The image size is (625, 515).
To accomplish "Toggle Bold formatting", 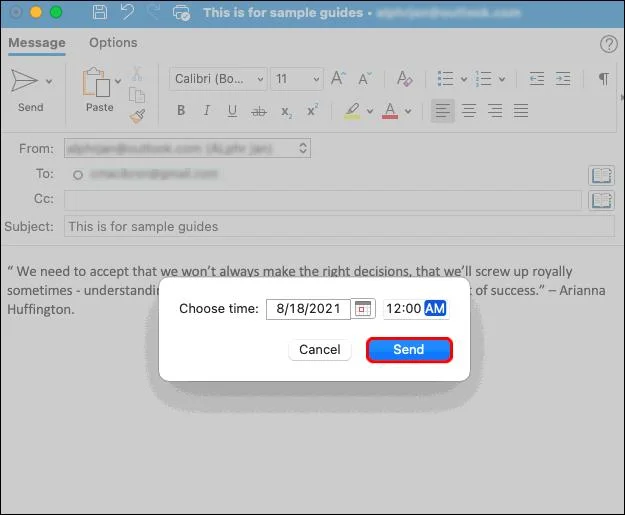I will pos(181,110).
